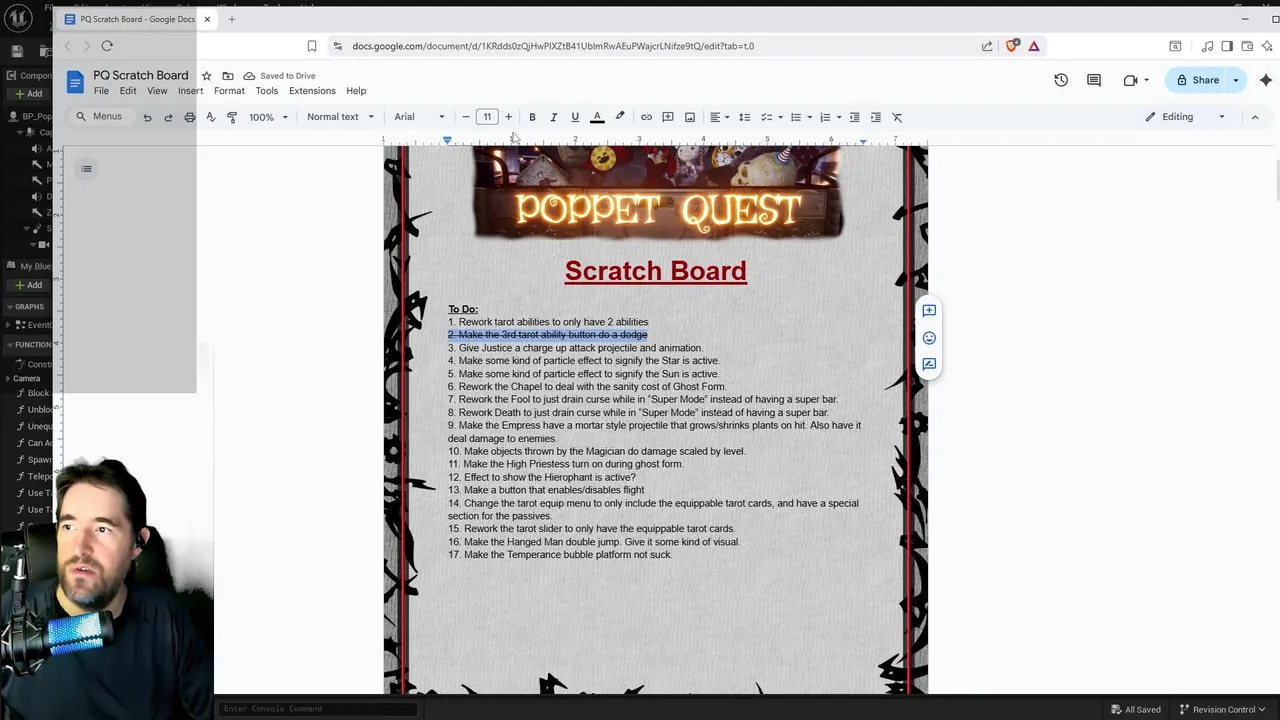Add comment from the page margin
Image resolution: width=1280 pixels, height=720 pixels.
929,311
